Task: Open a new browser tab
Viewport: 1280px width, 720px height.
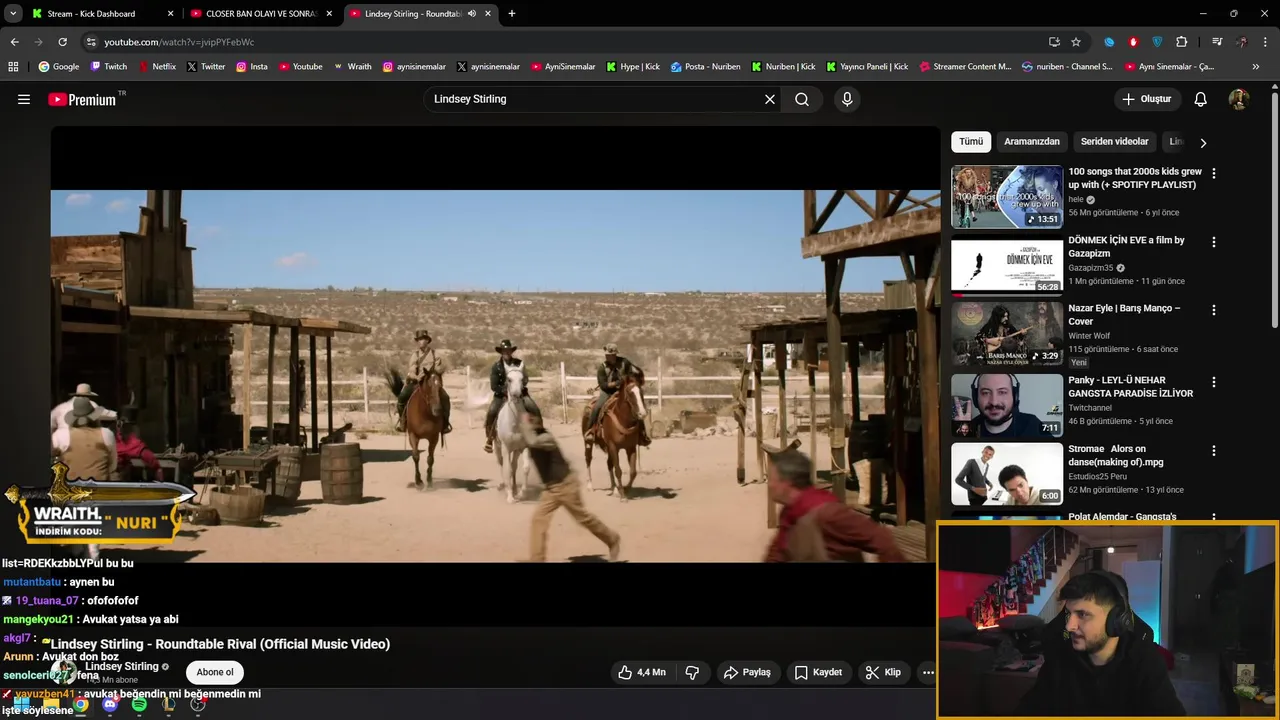Action: pyautogui.click(x=512, y=14)
